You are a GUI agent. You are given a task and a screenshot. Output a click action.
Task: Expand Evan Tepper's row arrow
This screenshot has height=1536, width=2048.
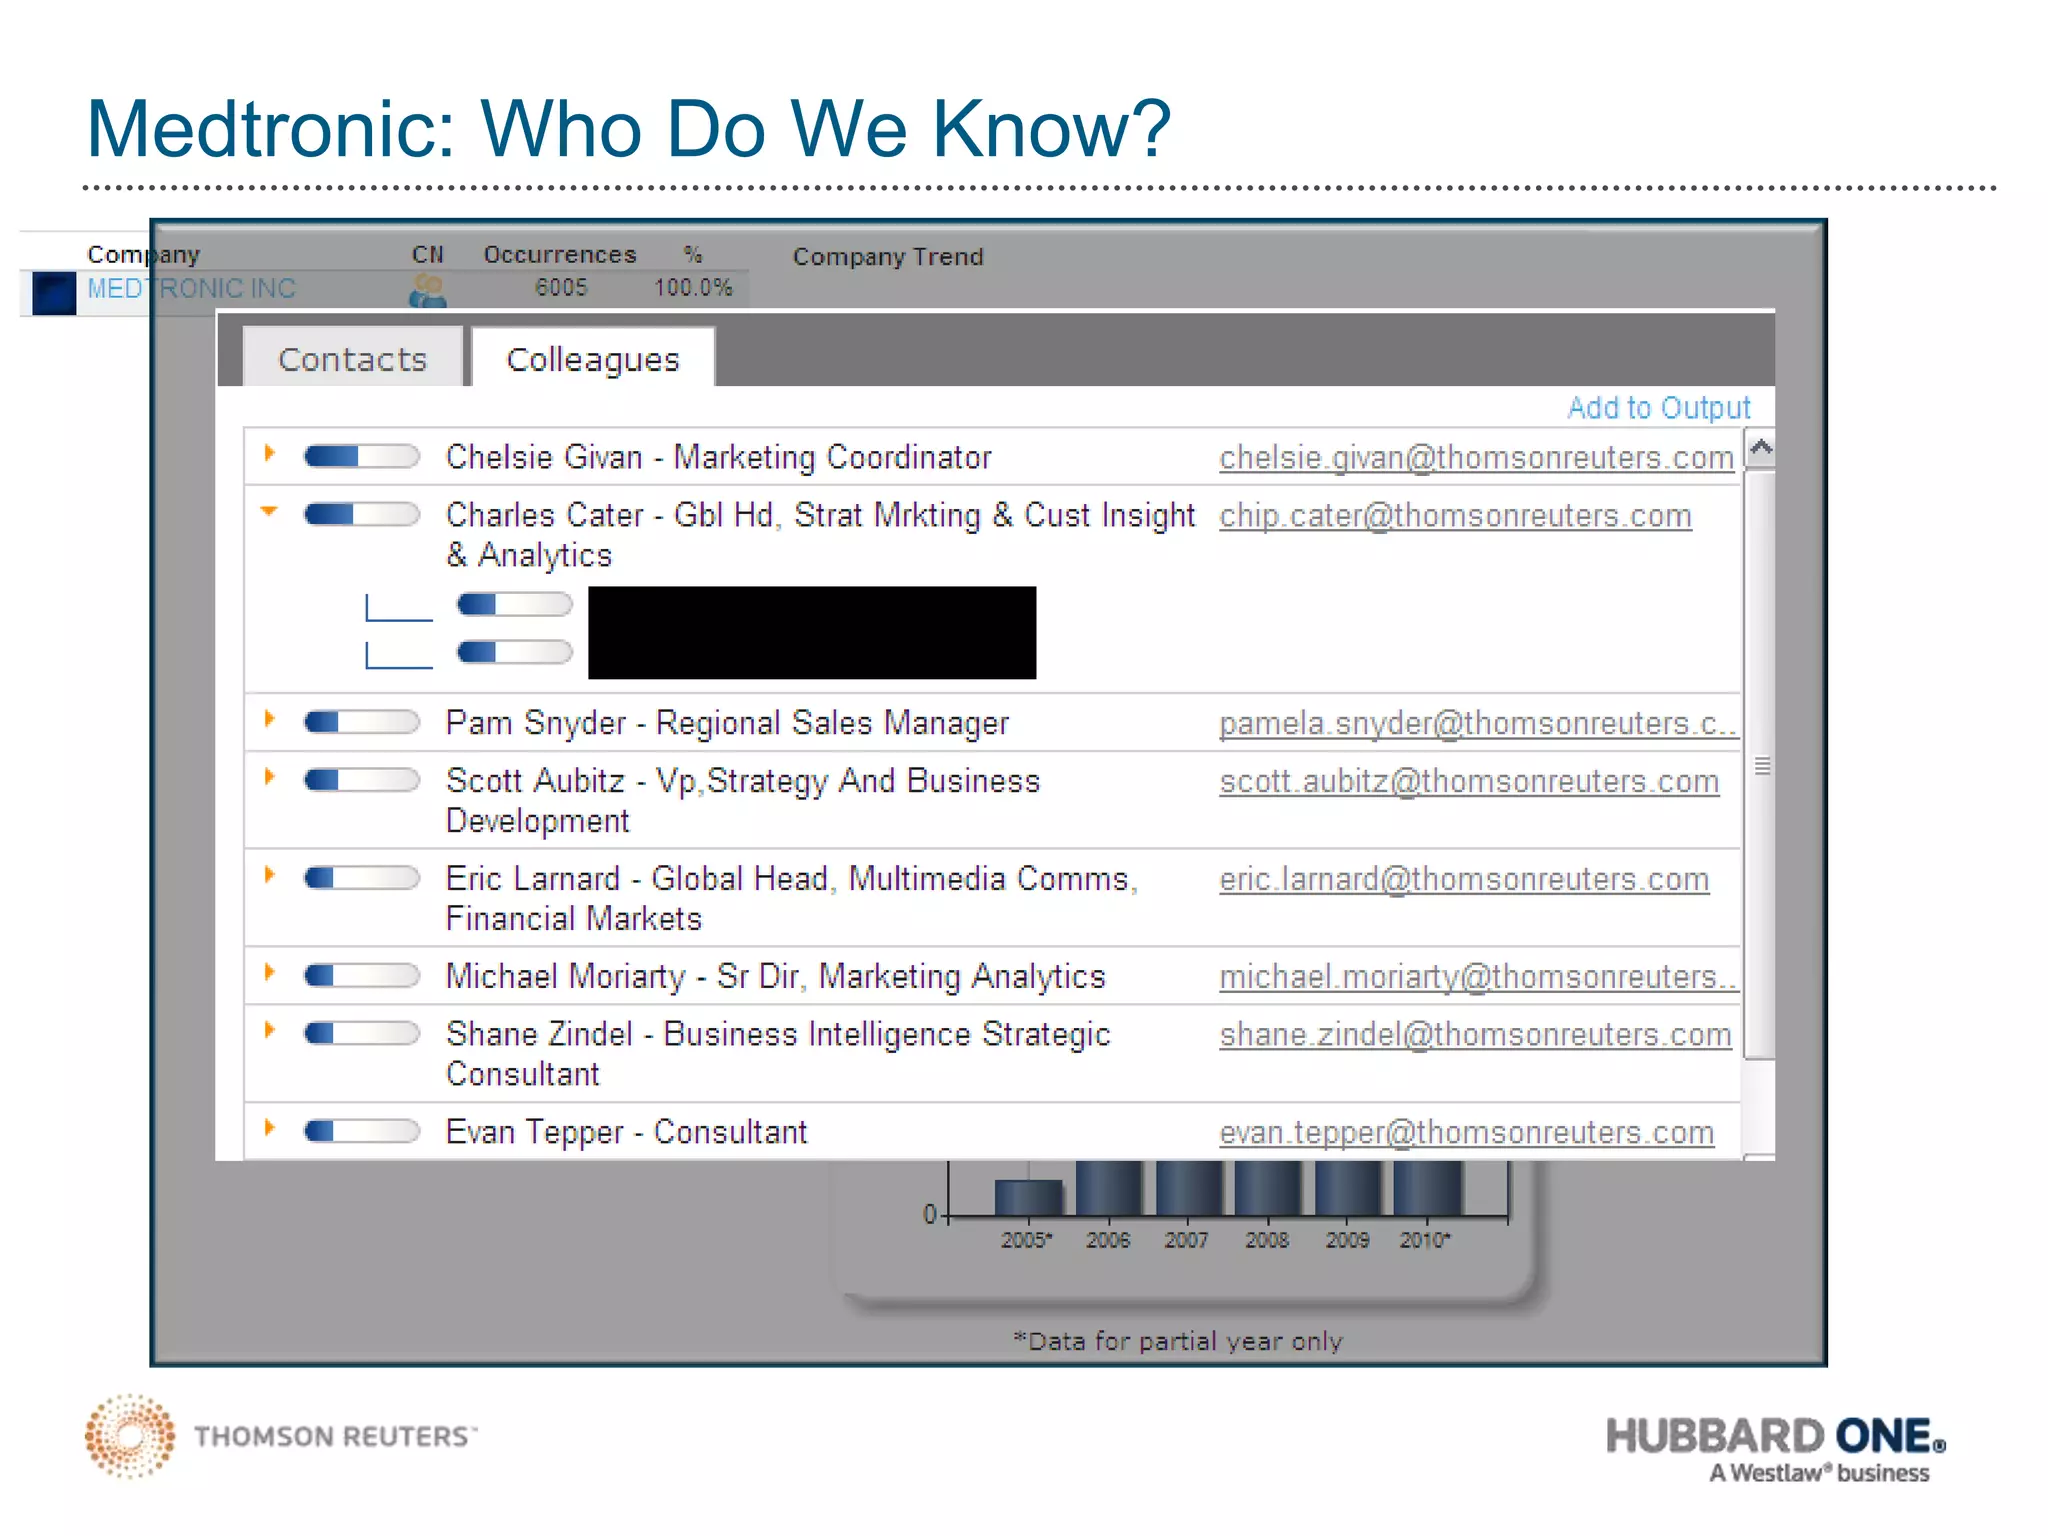tap(269, 1128)
